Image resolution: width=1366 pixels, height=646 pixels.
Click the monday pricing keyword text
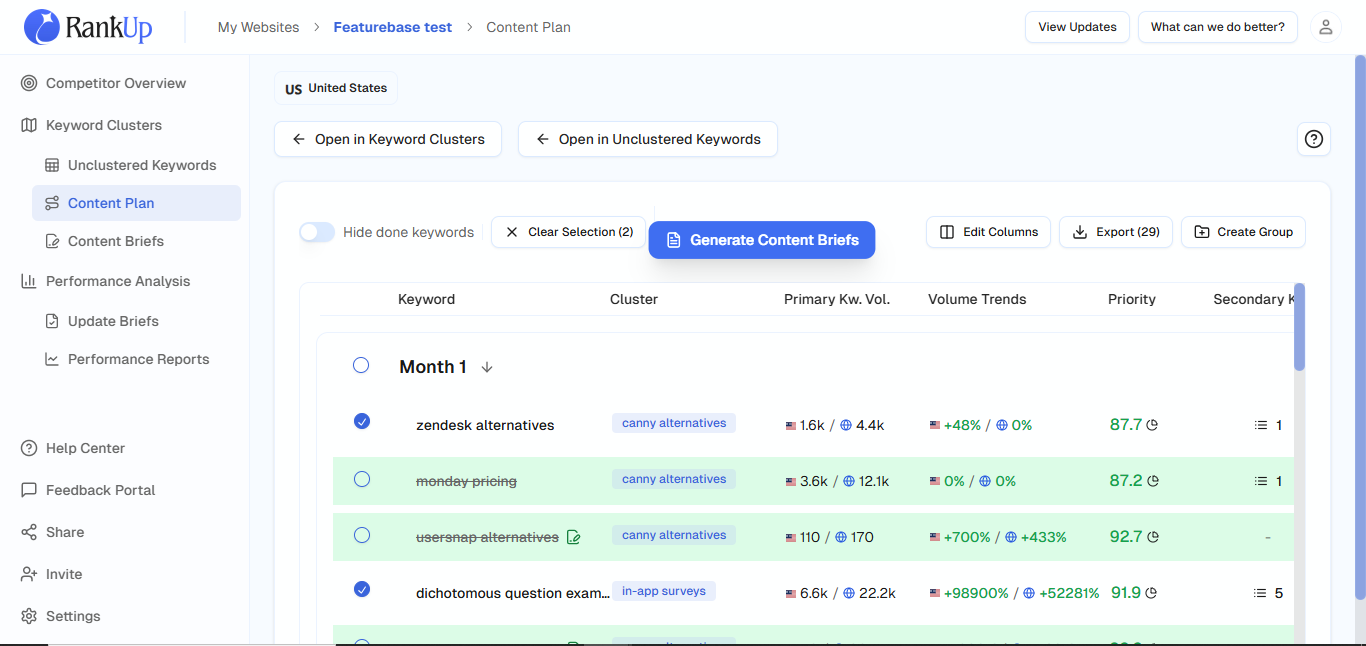[466, 481]
